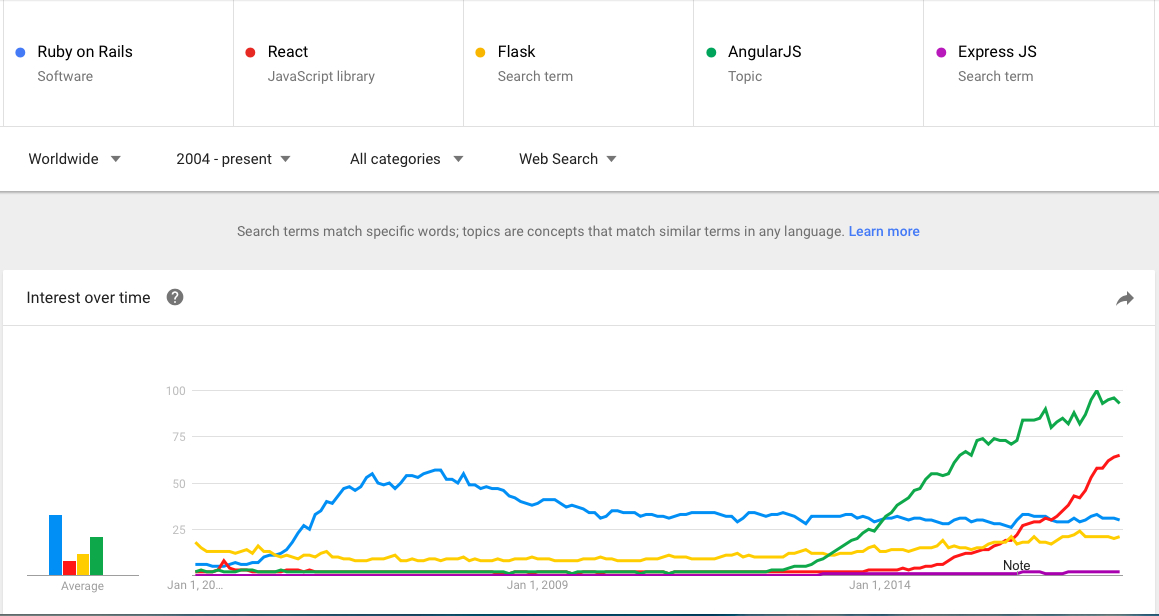Expand the All categories dropdown

click(407, 159)
